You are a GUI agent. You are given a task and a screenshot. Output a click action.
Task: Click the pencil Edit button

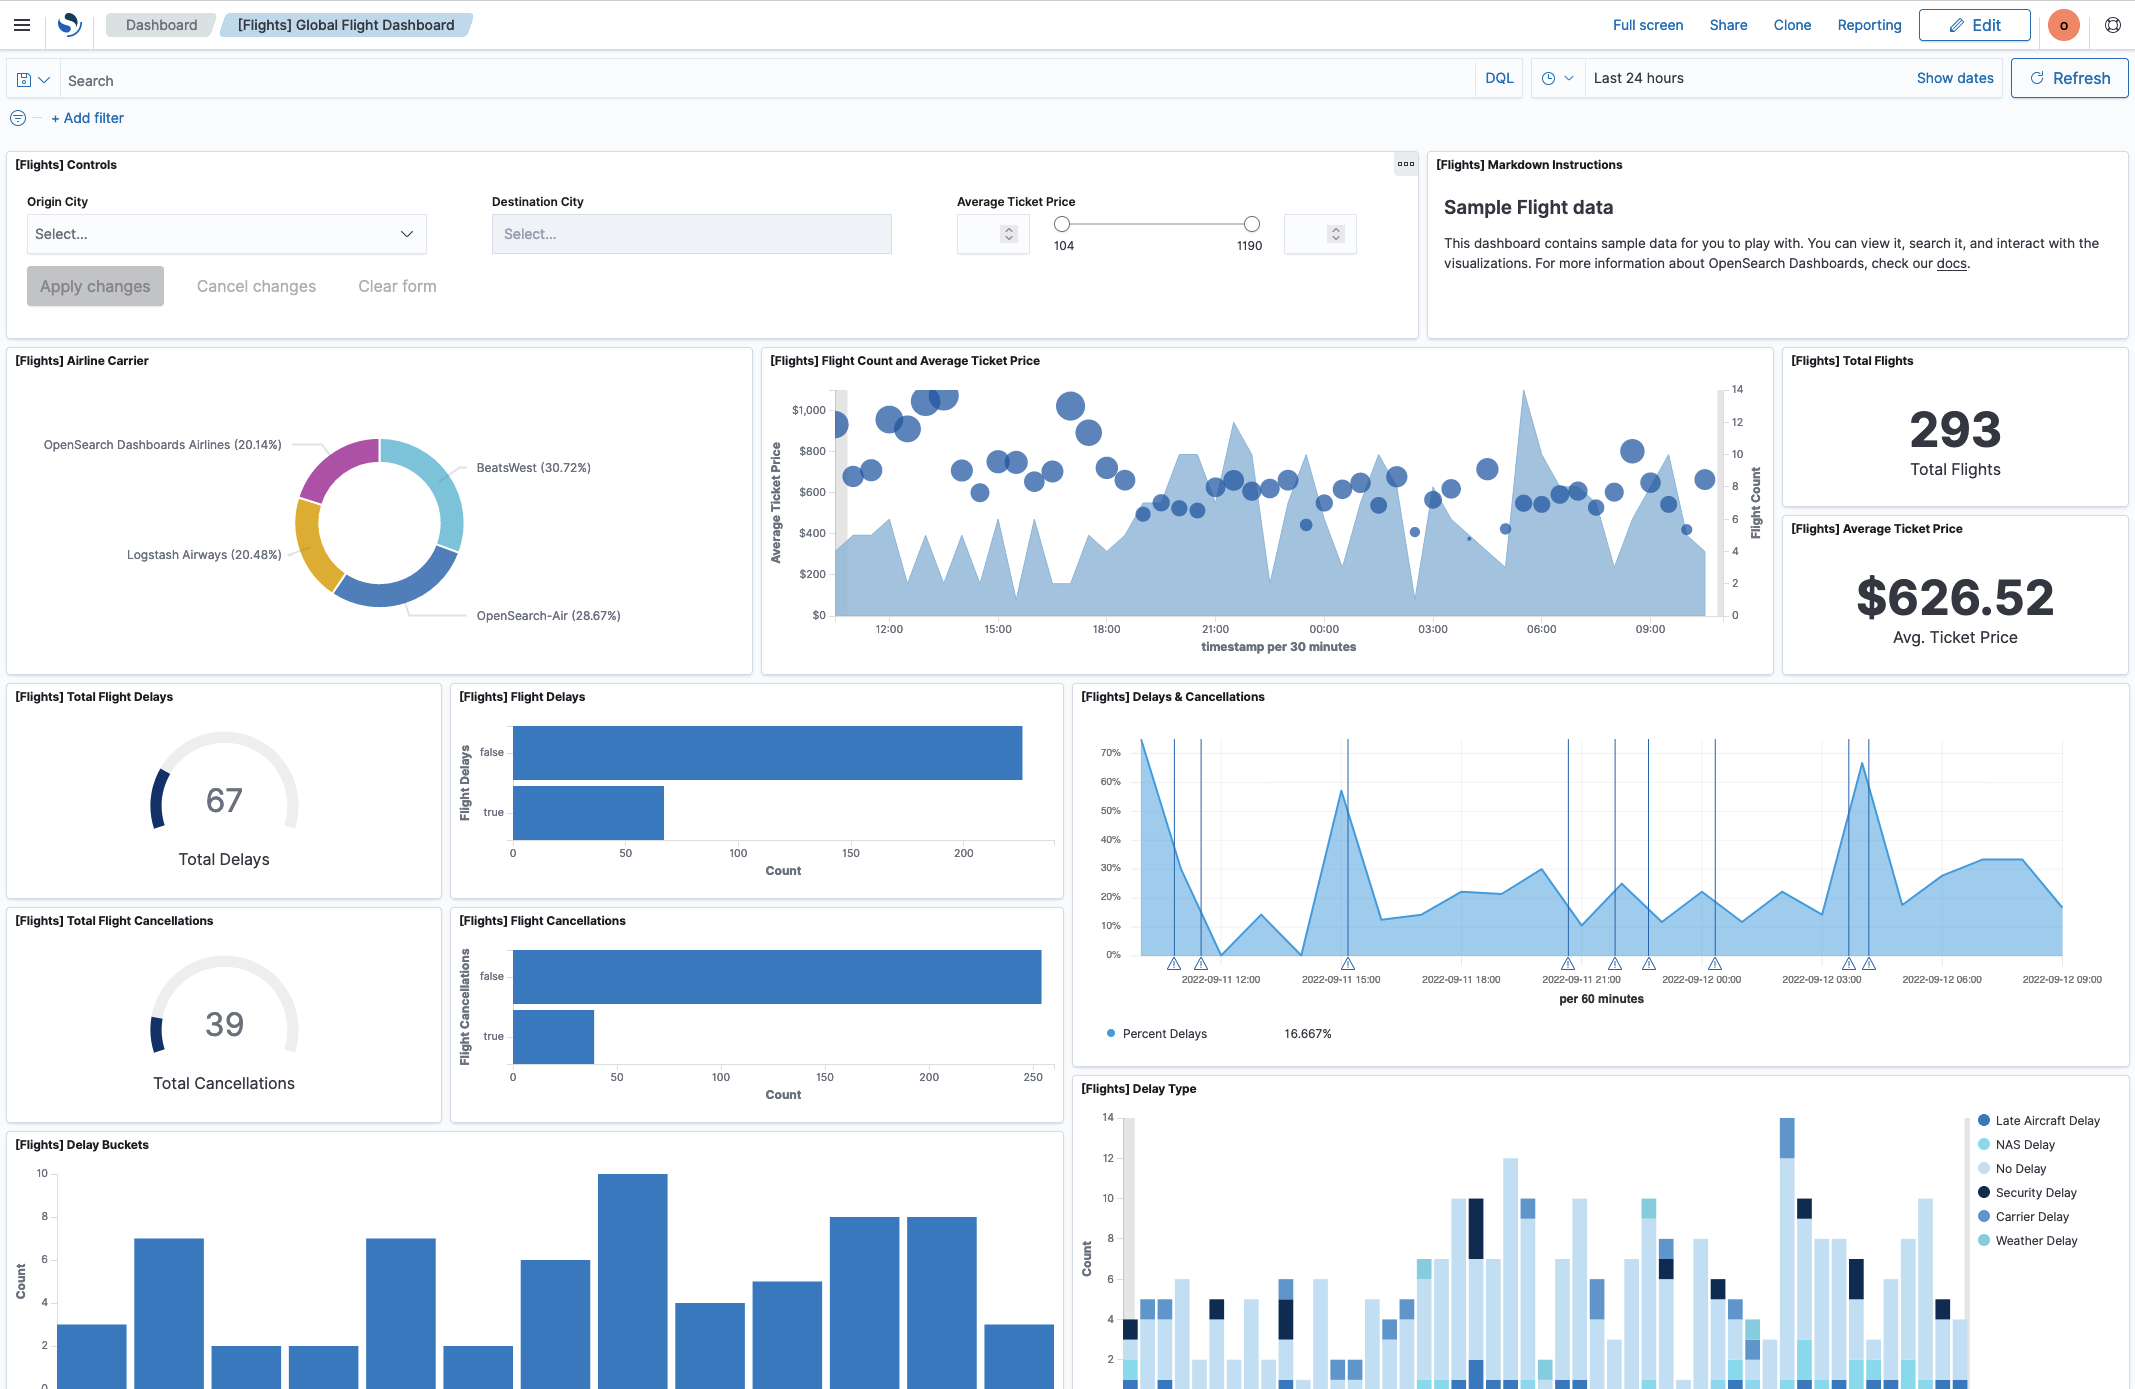(1974, 25)
